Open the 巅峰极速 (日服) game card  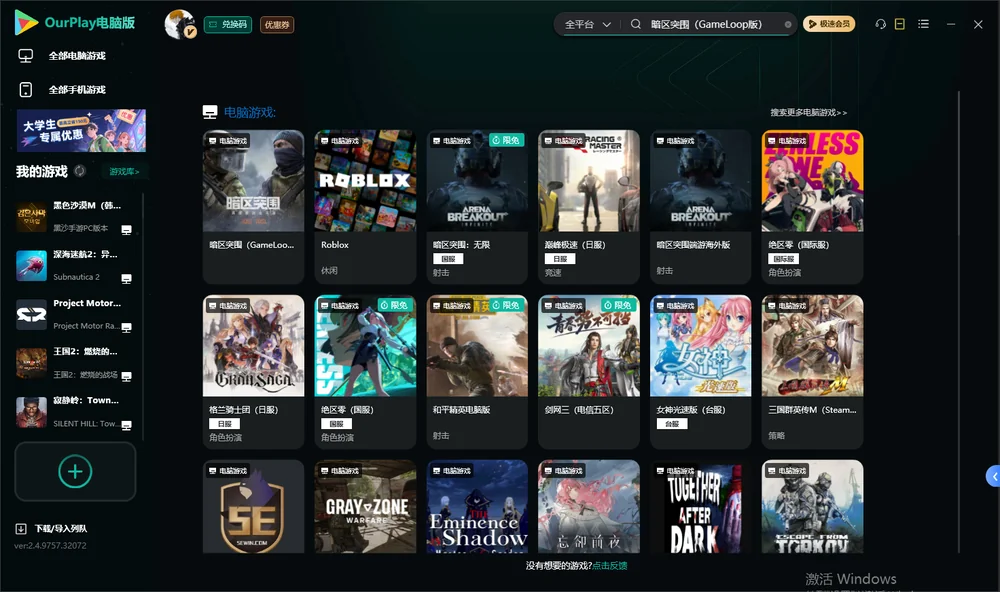point(589,206)
